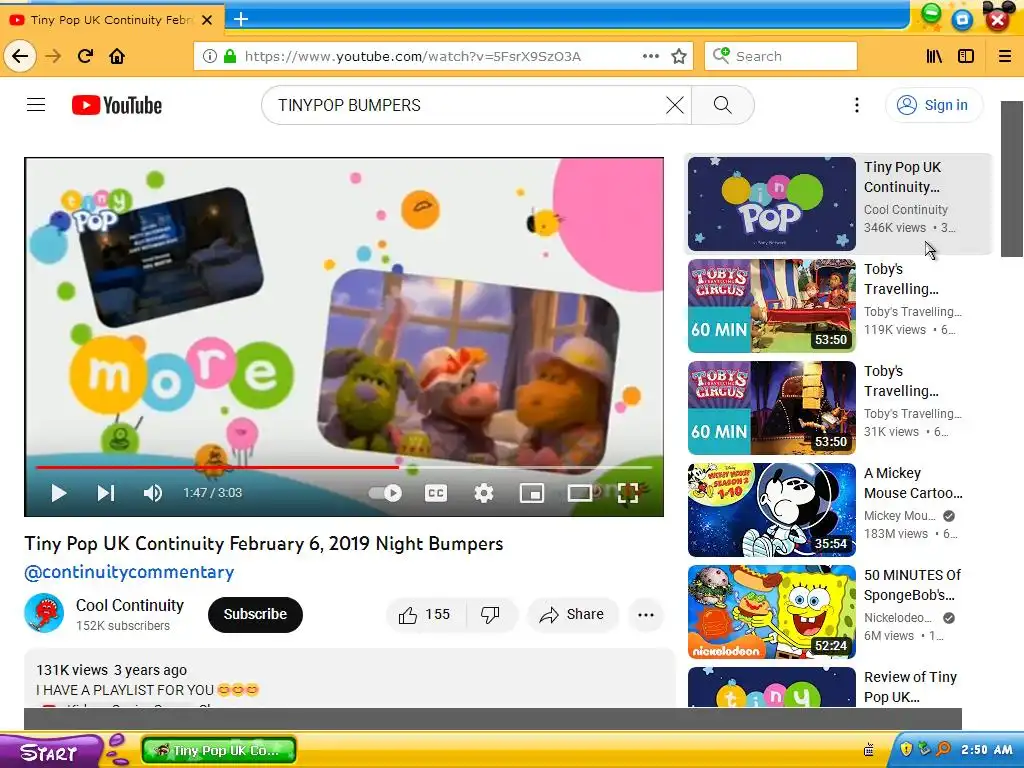Open a new tab with plus icon
This screenshot has height=768, width=1024.
tap(241, 19)
